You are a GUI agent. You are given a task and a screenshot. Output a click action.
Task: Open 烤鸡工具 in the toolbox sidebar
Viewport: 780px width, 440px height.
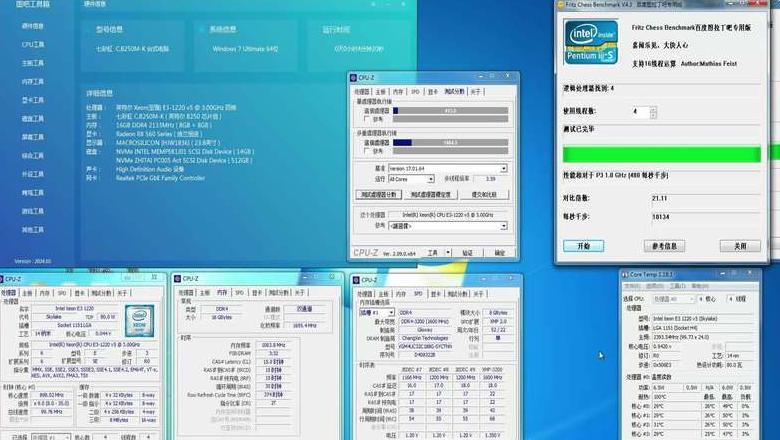tap(33, 192)
